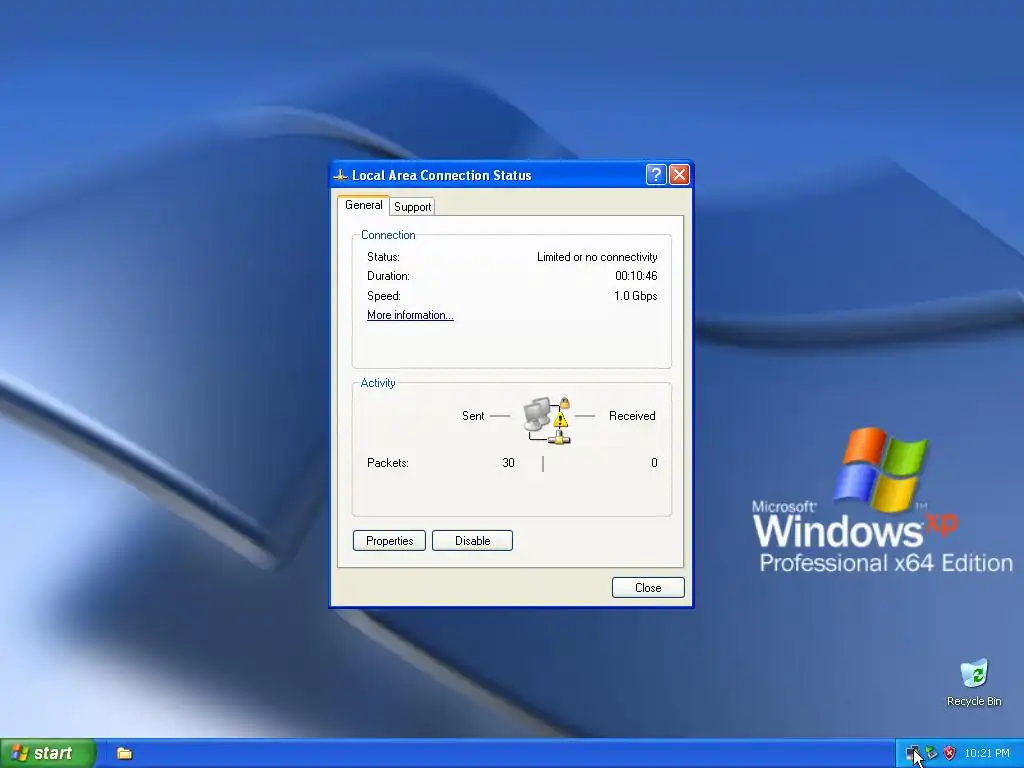
Task: Click the red X title bar button
Action: 679,175
